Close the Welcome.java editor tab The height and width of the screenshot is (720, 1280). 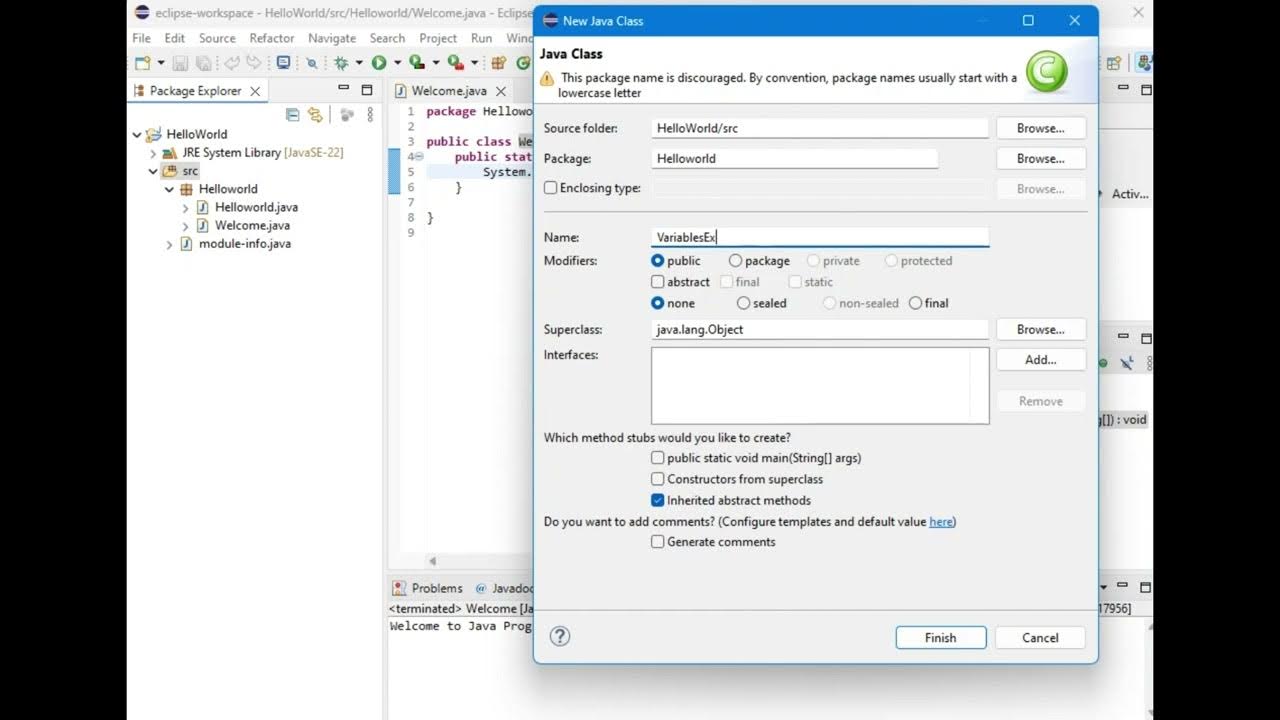coord(501,91)
